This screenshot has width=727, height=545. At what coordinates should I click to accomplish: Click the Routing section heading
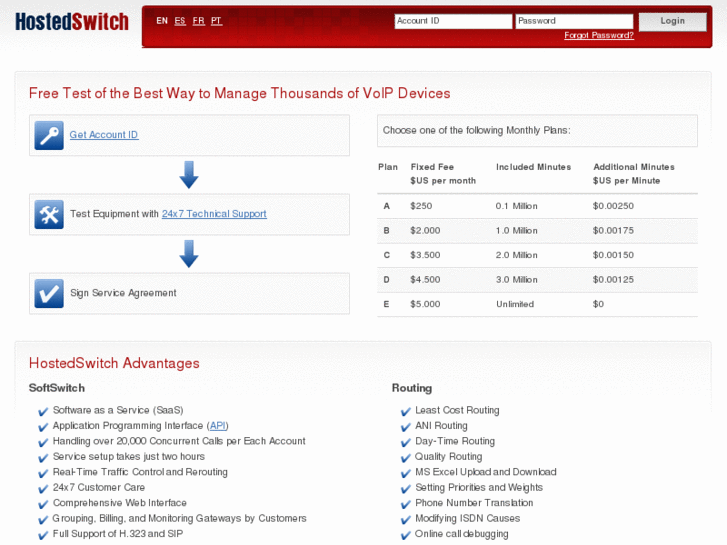pos(412,388)
